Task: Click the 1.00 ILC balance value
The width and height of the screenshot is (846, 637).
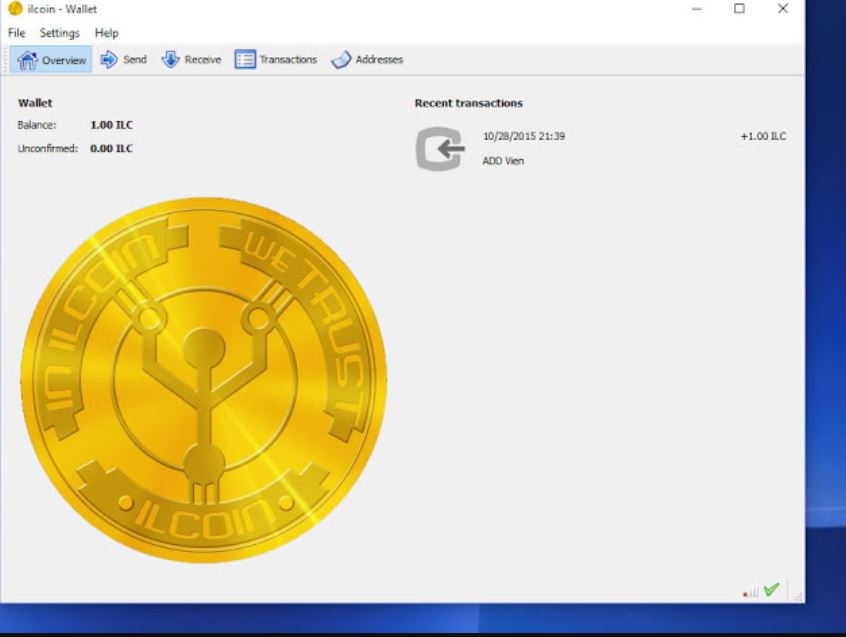Action: pos(111,125)
